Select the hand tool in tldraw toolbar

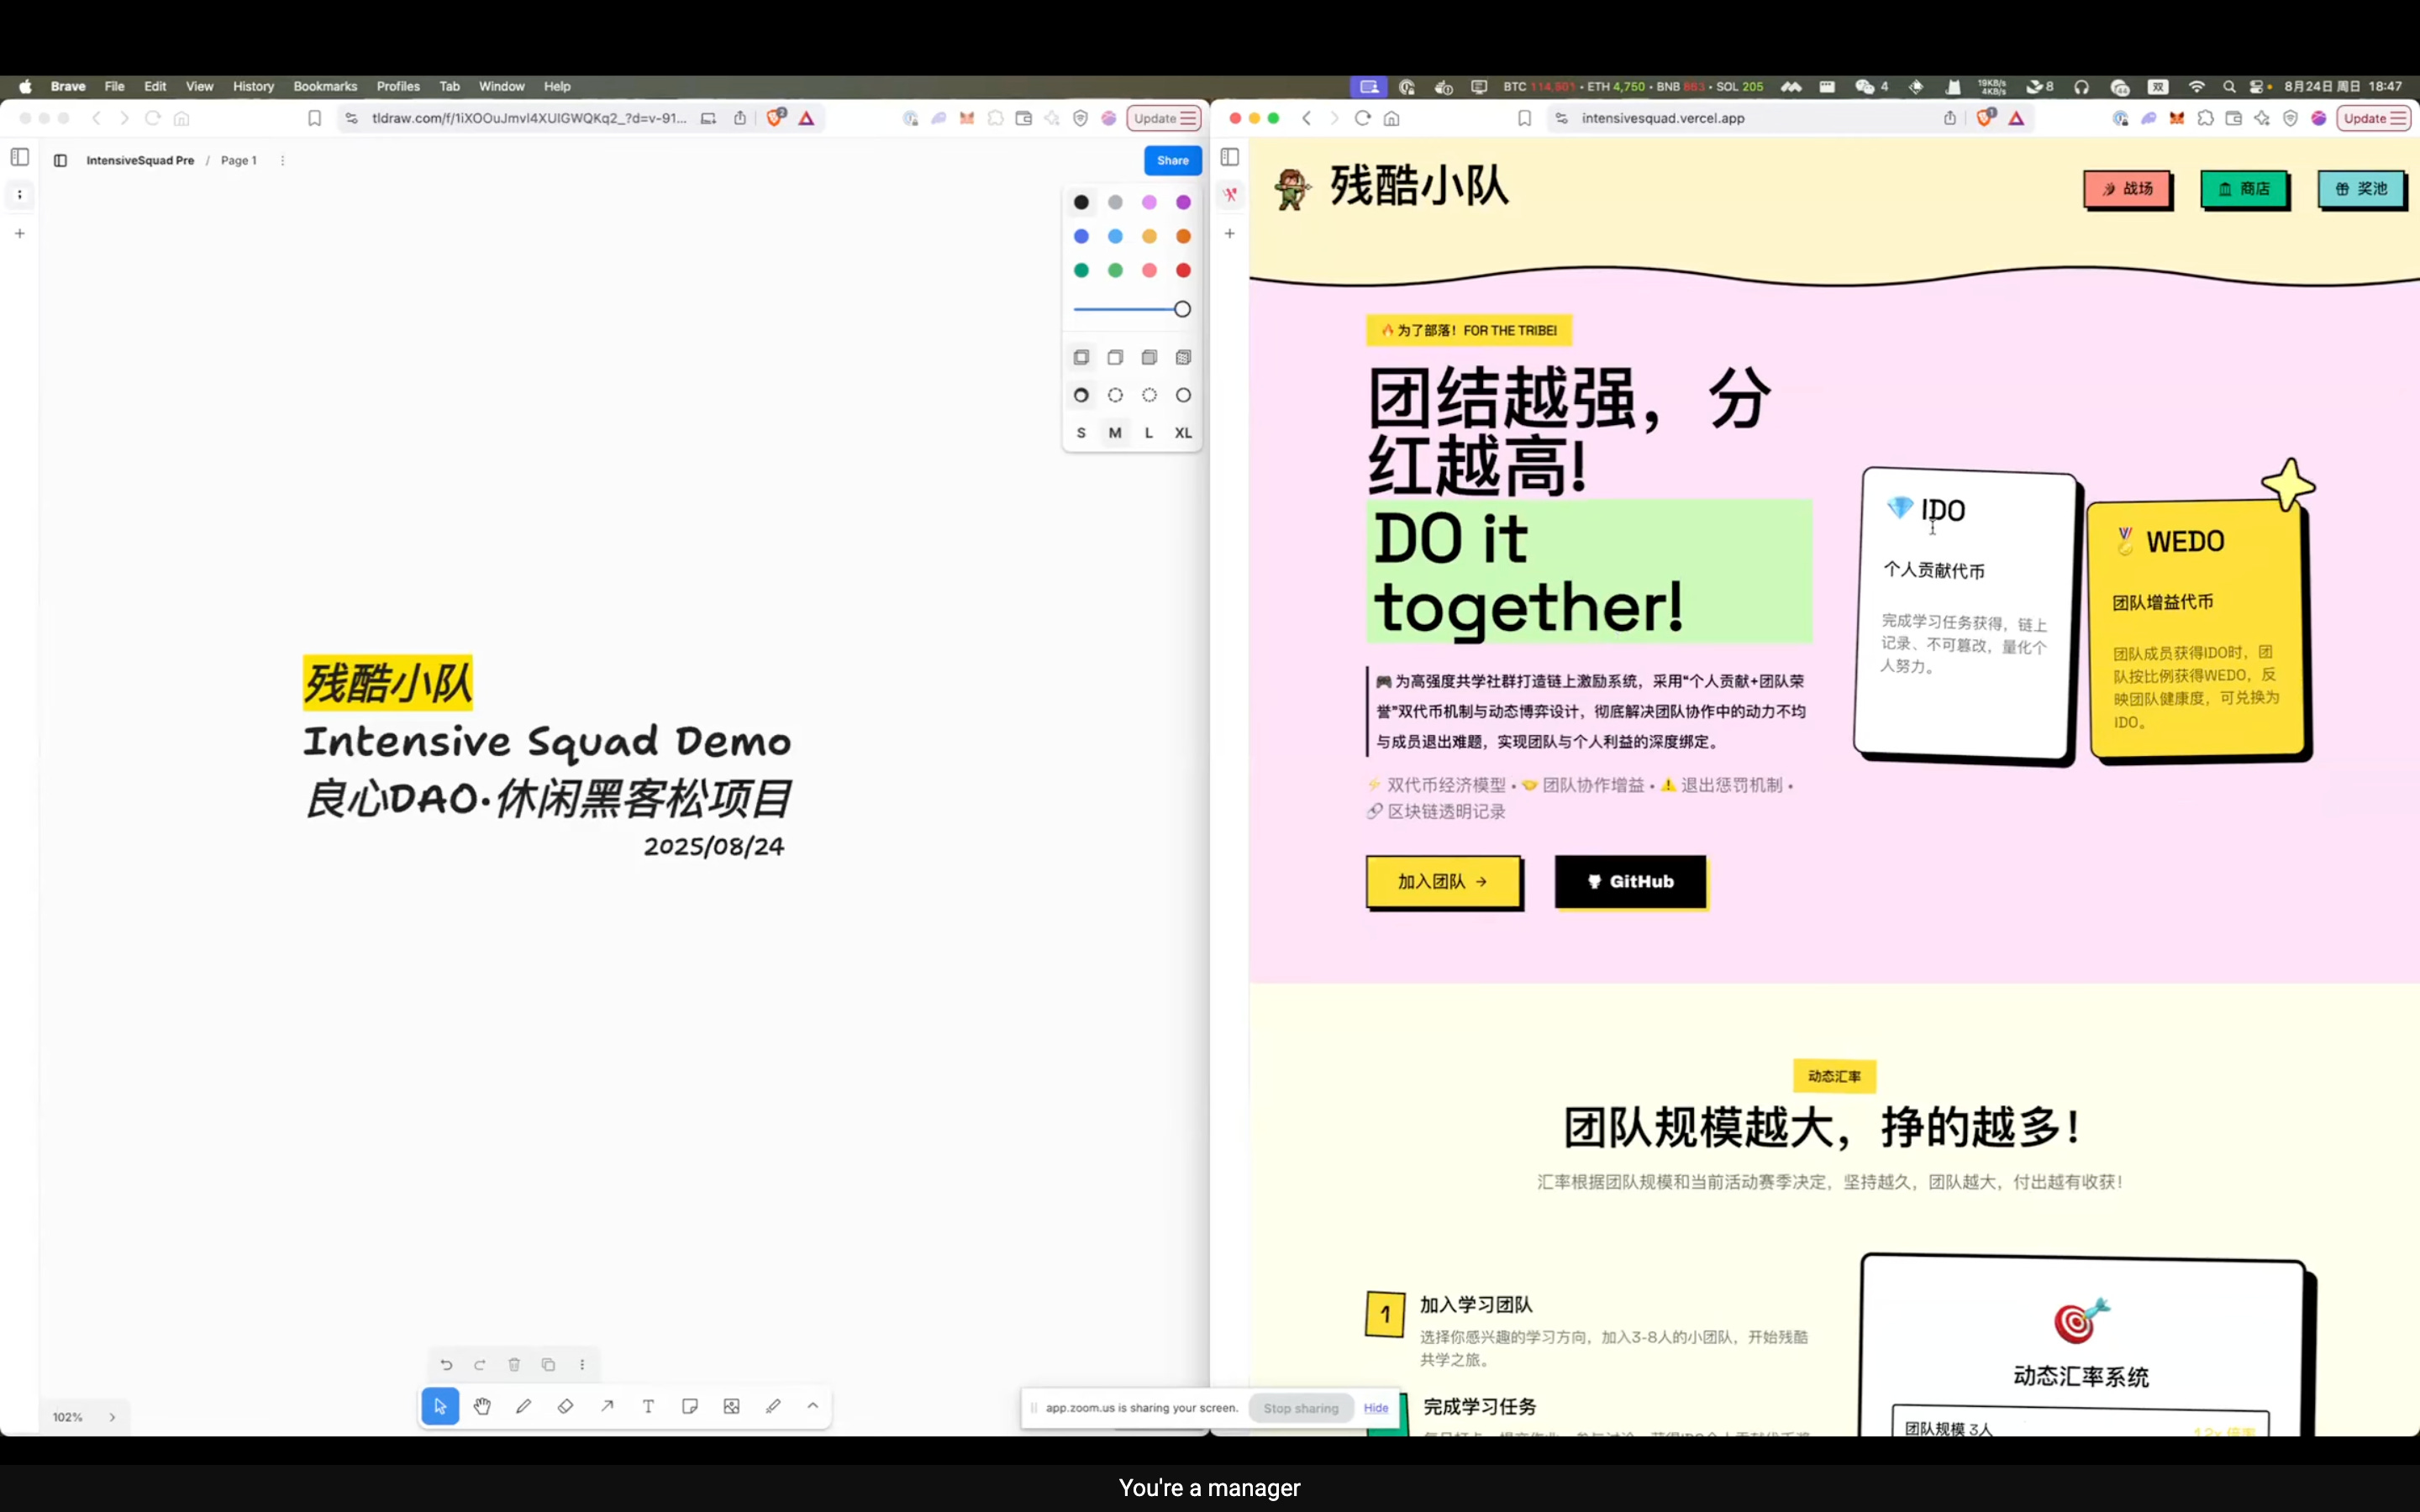[482, 1406]
